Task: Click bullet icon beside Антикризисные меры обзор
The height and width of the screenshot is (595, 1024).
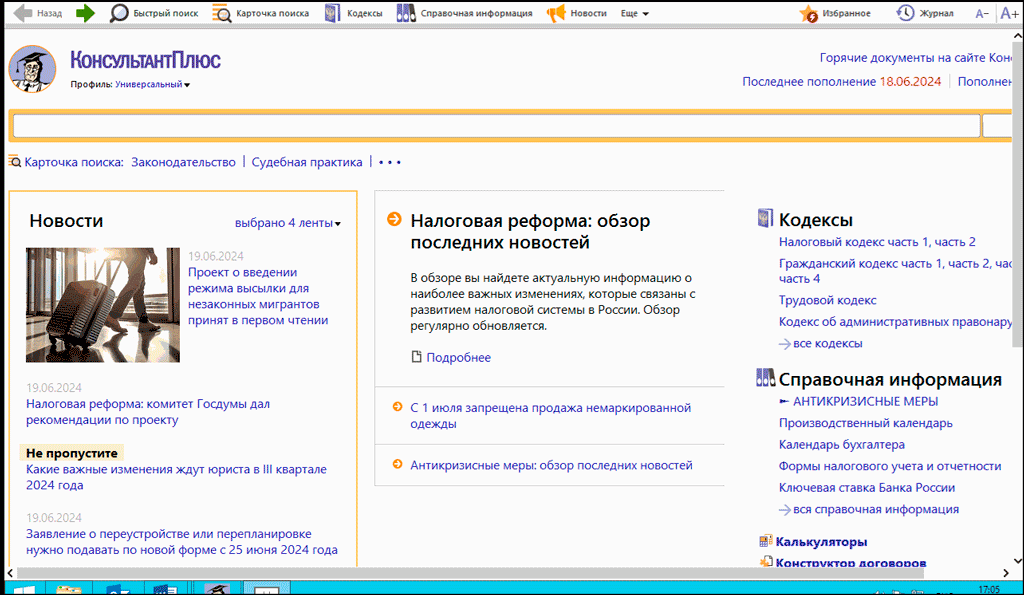Action: point(397,464)
